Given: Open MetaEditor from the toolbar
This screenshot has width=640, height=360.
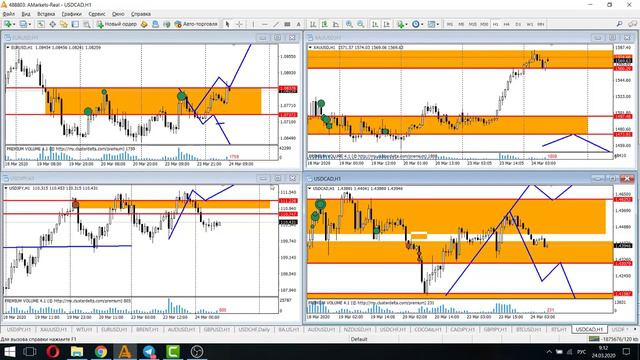Looking at the screenshot, I should click(144, 24).
